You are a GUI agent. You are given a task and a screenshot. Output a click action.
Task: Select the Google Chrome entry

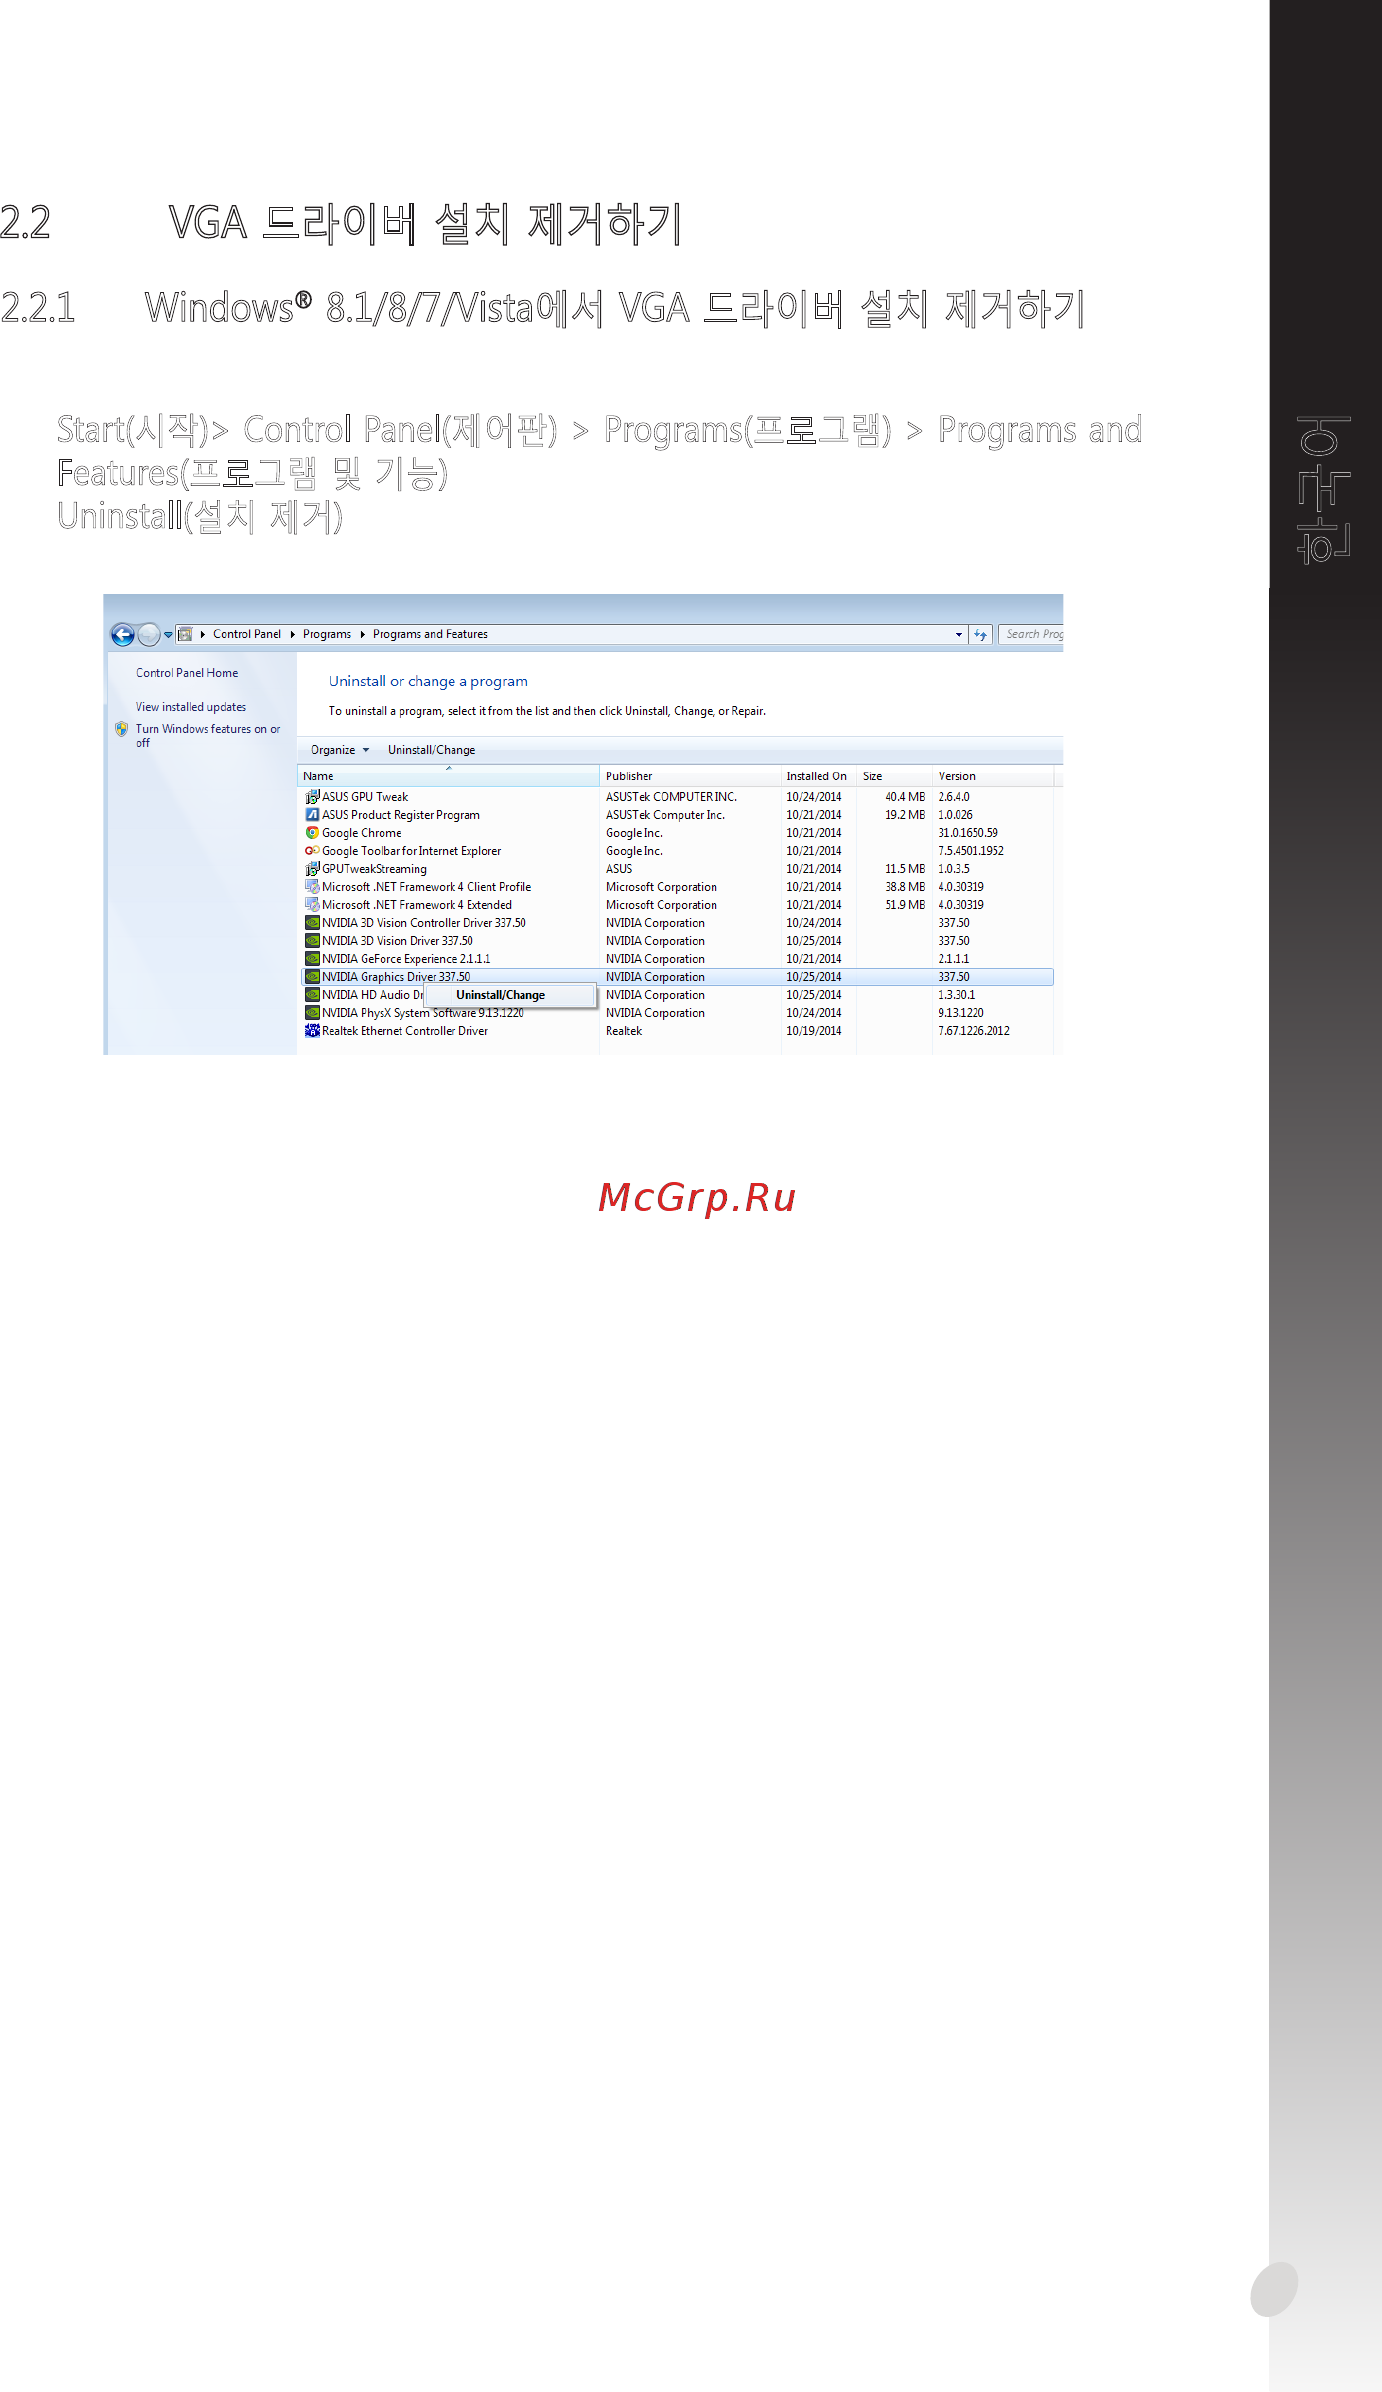coord(677,833)
